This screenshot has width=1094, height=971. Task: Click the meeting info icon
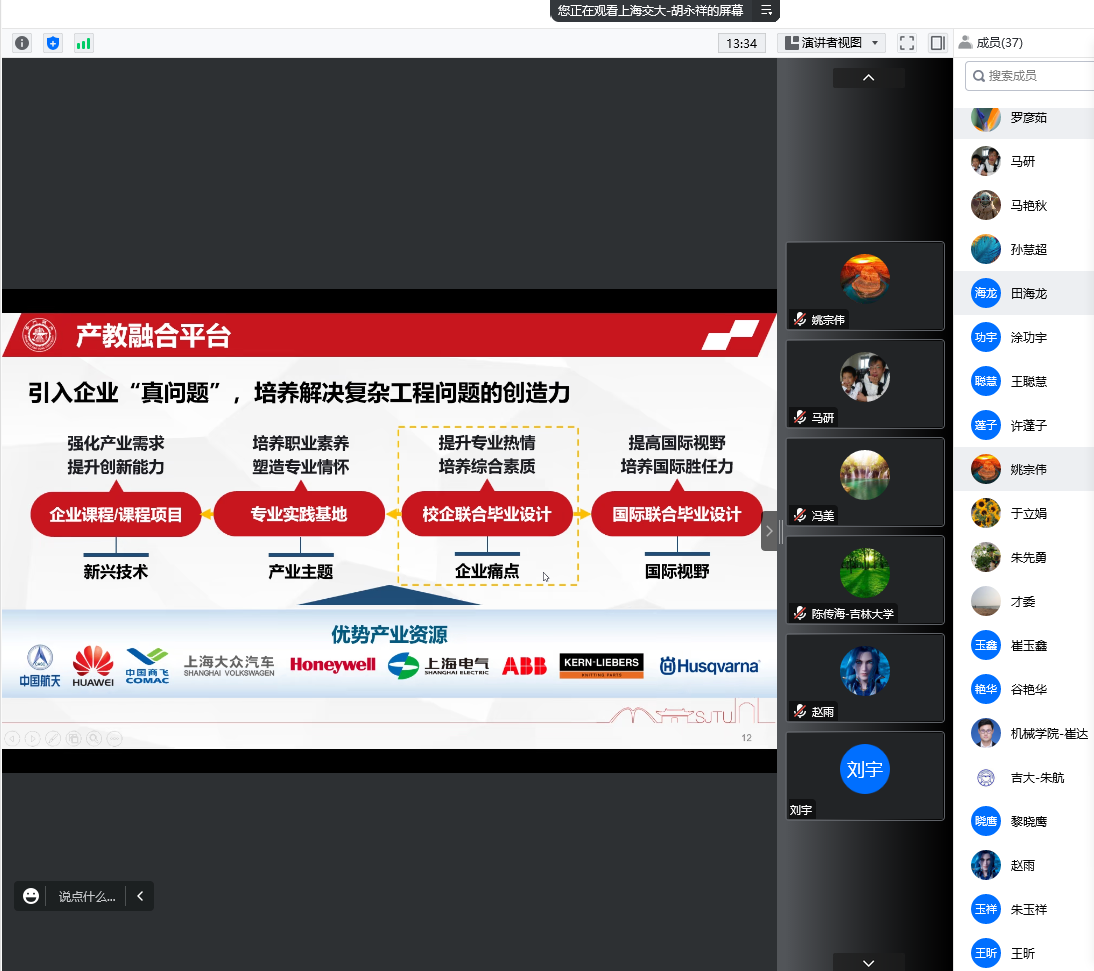[x=22, y=43]
